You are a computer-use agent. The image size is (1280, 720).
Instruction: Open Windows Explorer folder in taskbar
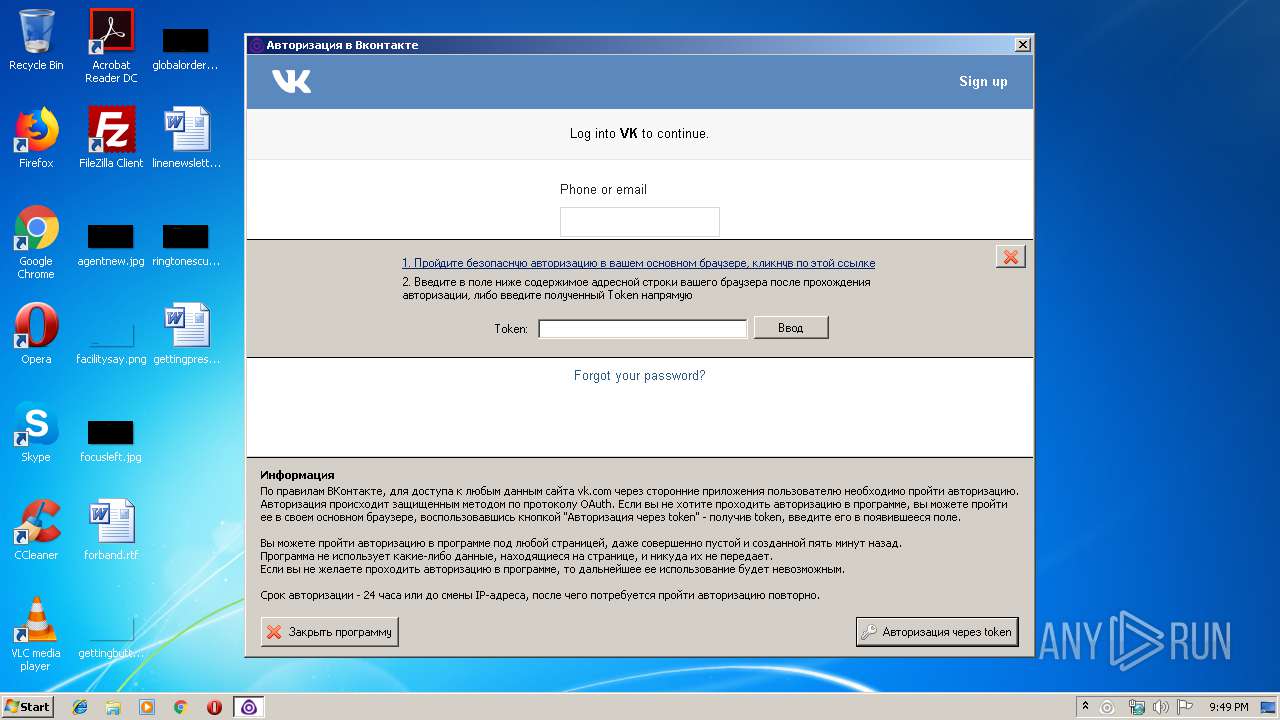(113, 707)
